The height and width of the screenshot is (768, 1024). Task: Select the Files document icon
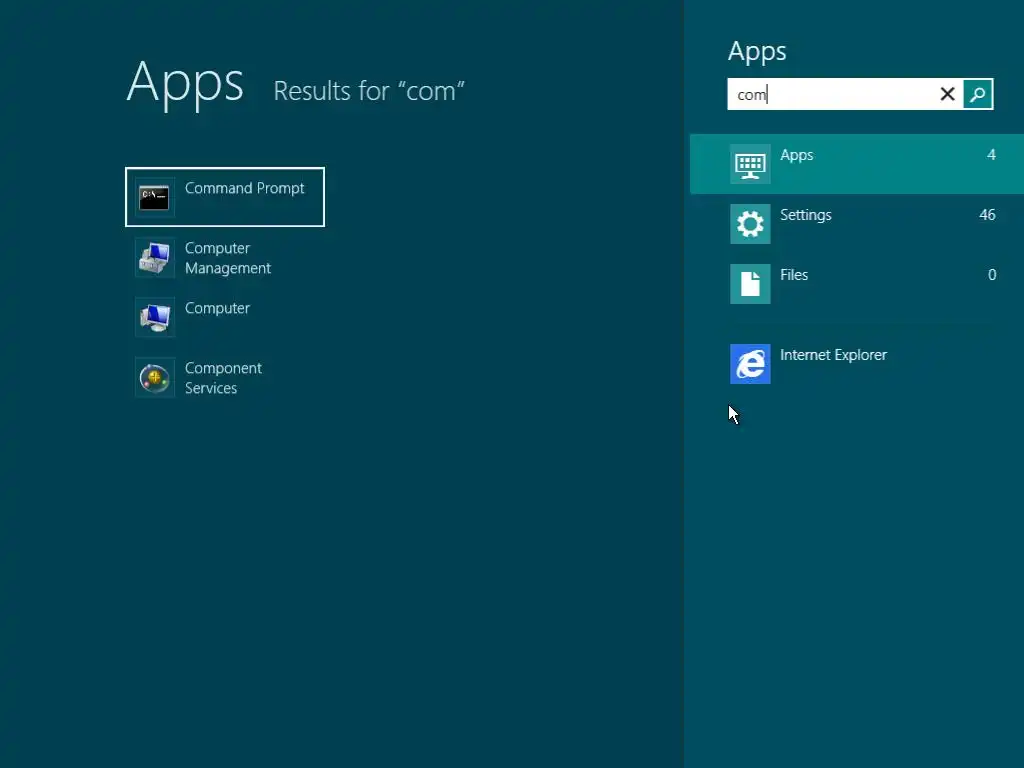point(750,284)
